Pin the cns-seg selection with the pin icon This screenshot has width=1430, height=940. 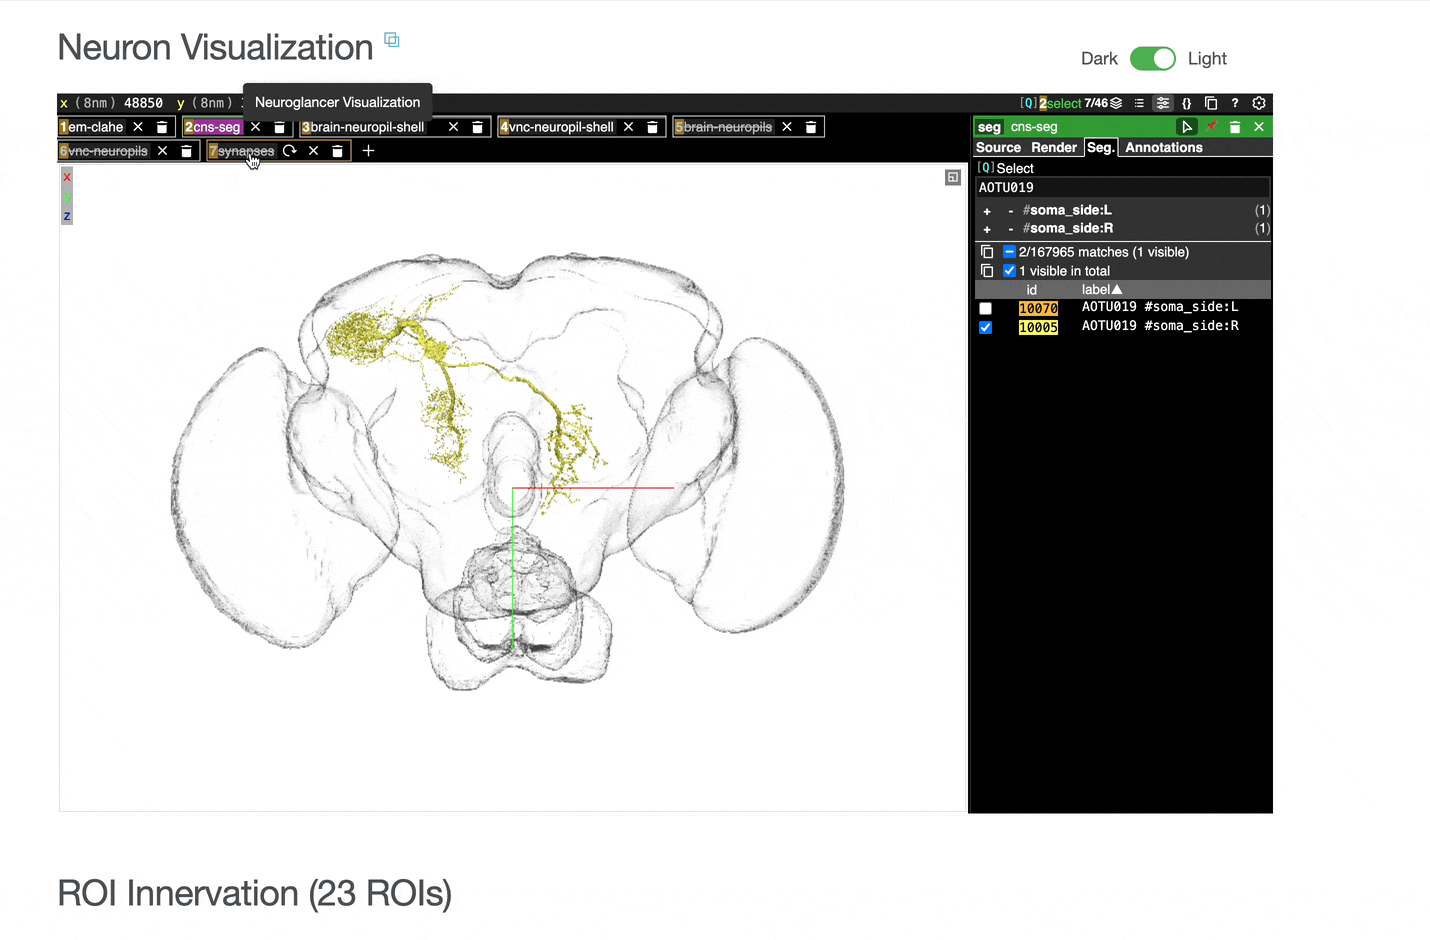click(x=1213, y=127)
